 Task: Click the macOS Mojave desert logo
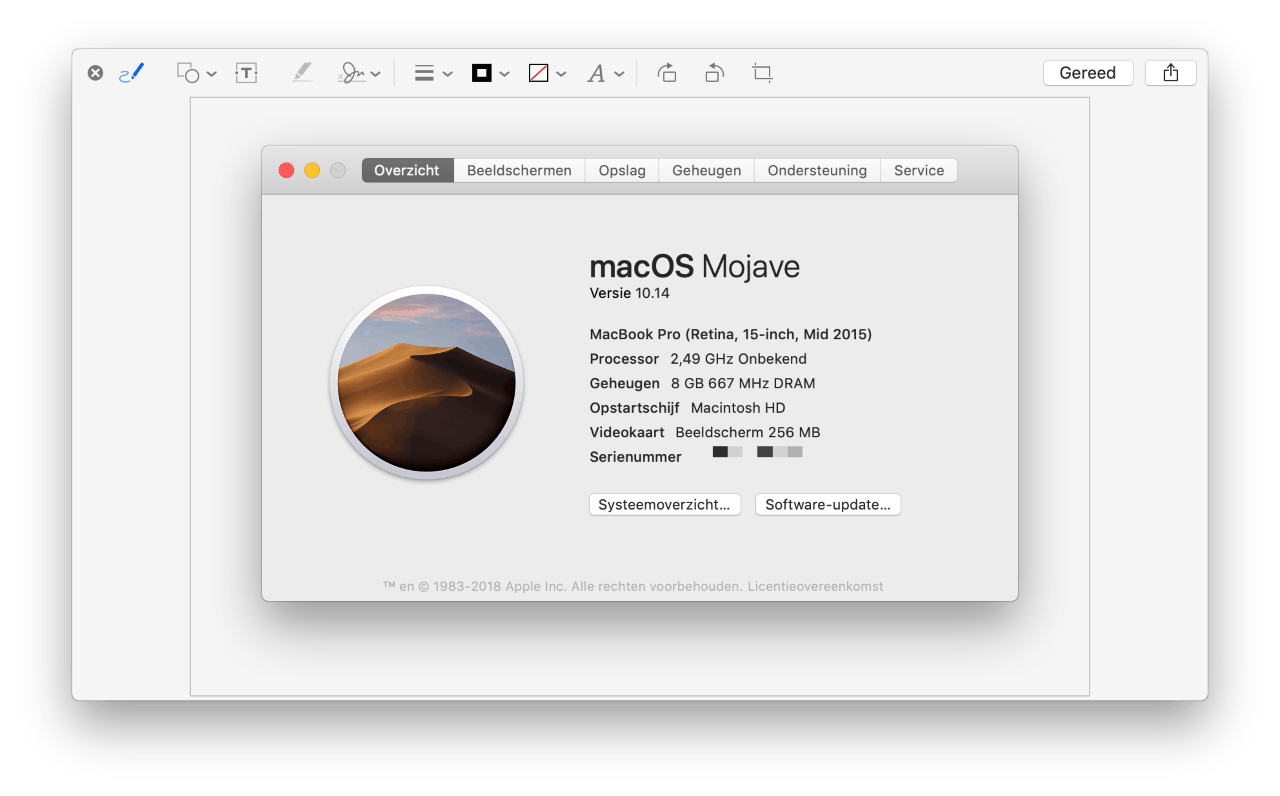point(427,383)
